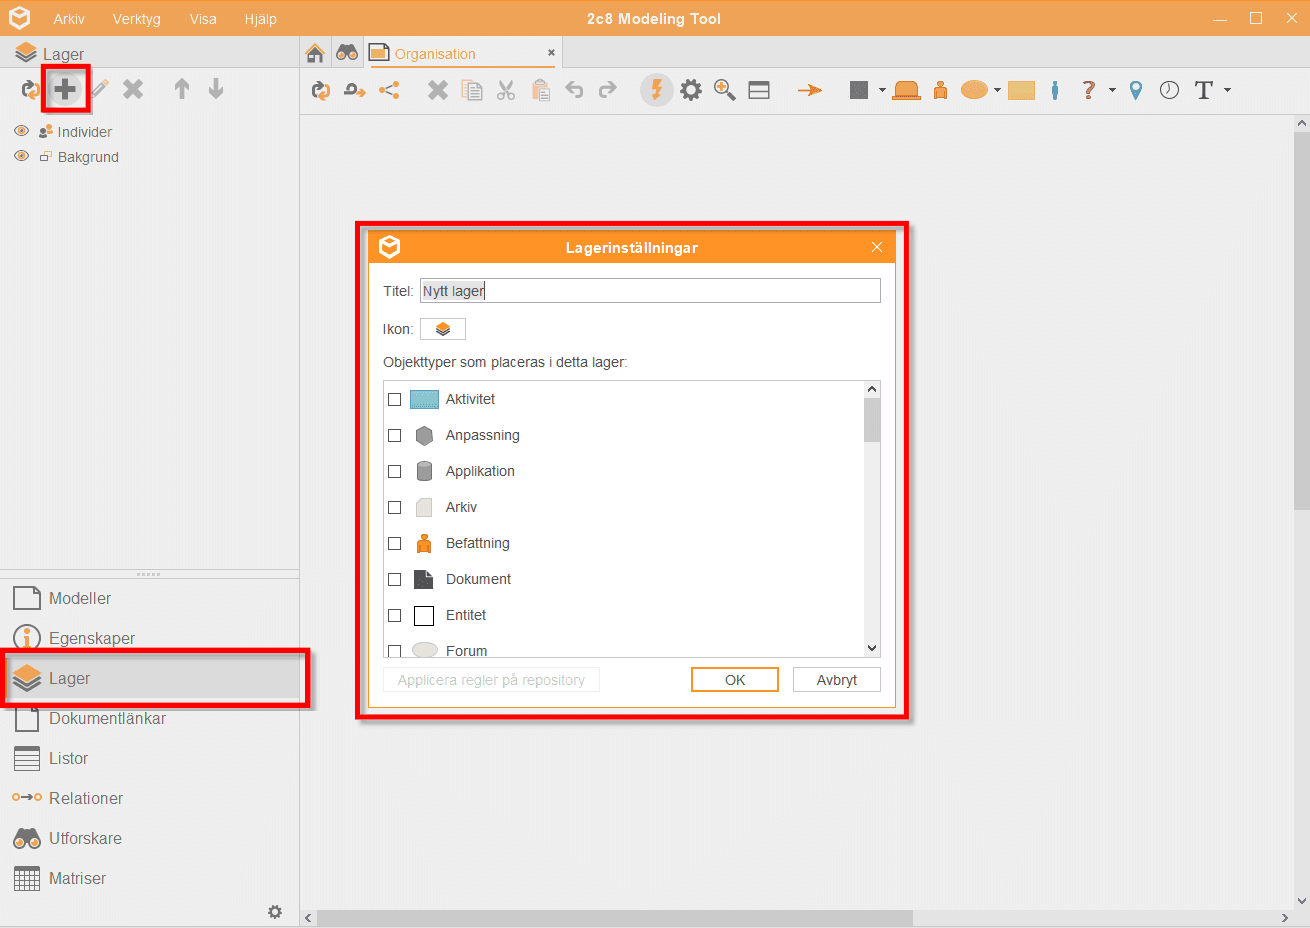Click the zoom magnifier icon

(x=724, y=91)
